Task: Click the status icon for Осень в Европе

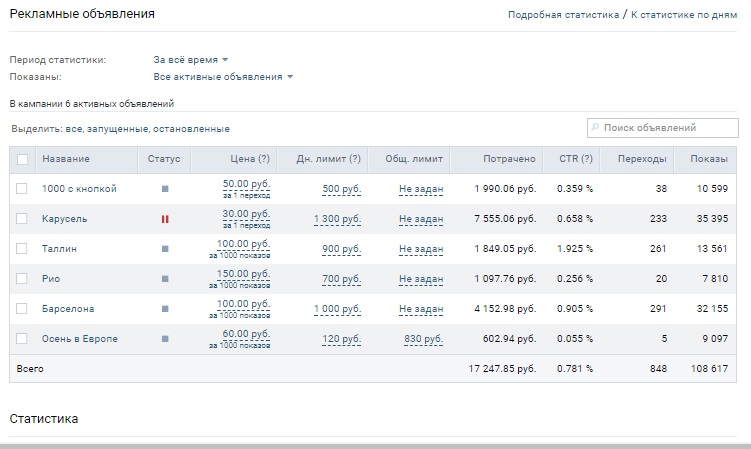Action: coord(164,339)
